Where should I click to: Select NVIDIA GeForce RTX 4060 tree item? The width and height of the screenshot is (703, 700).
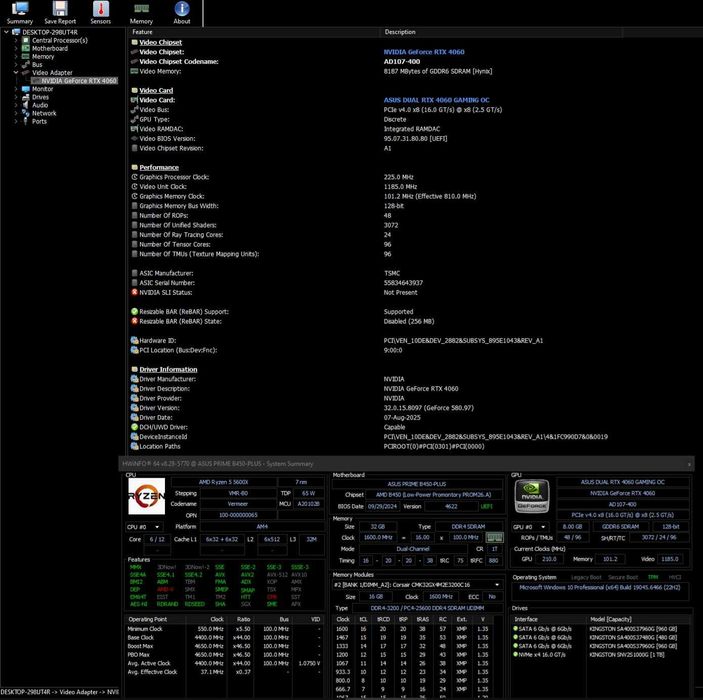point(79,81)
